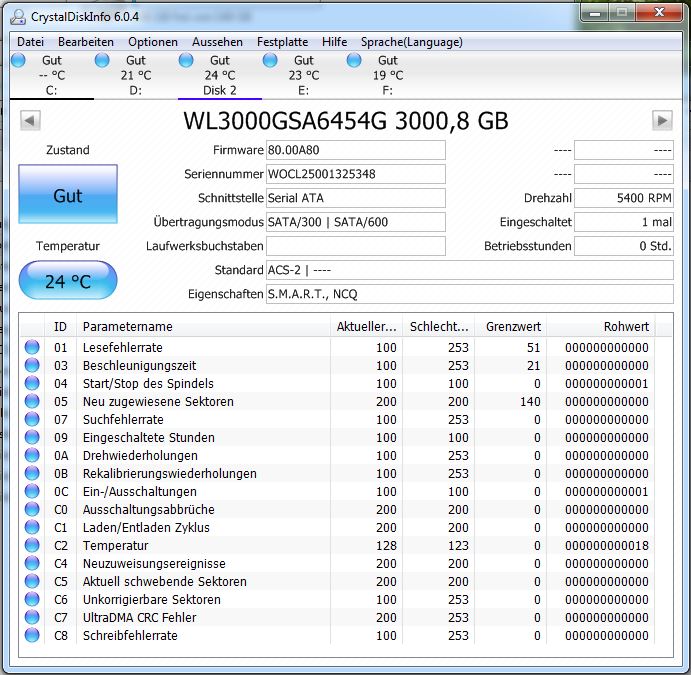Screen dimensions: 691x675
Task: Click the status orb of drive E:
Action: [x=270, y=60]
